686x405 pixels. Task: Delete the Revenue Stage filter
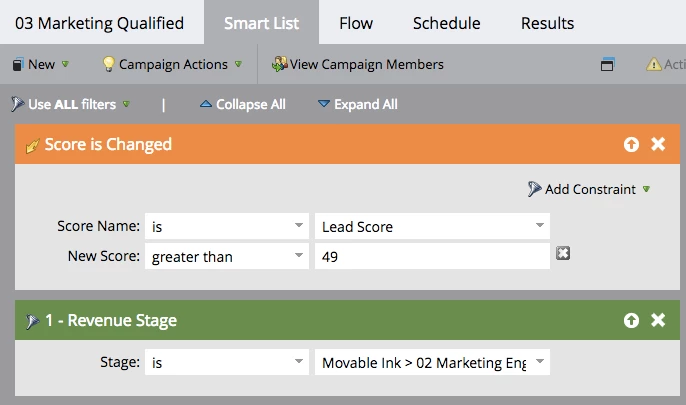[x=658, y=321]
